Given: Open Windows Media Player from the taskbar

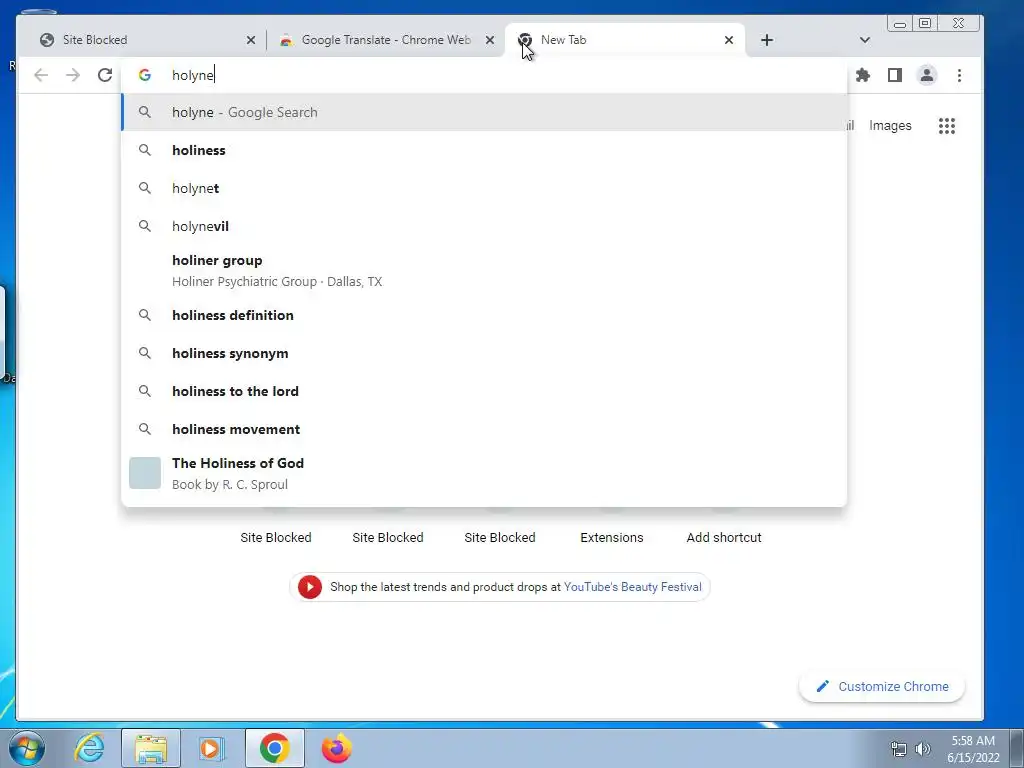Looking at the screenshot, I should (x=211, y=748).
